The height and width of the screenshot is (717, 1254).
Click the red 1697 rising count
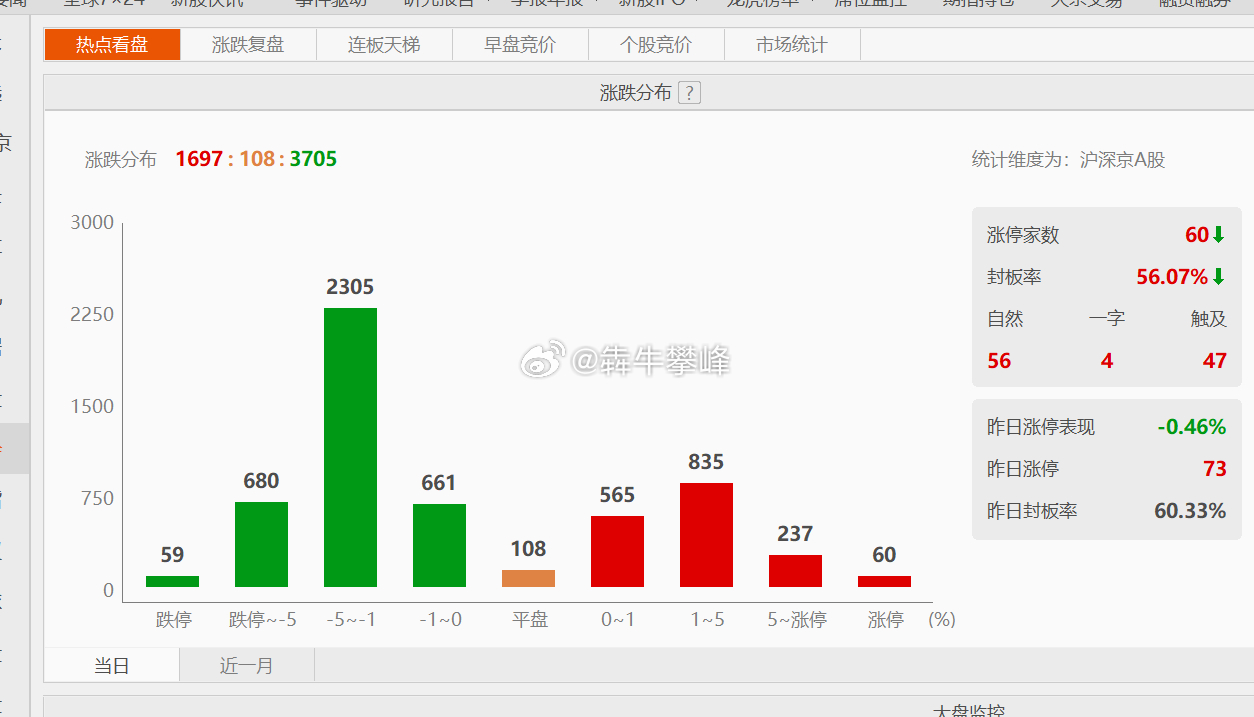click(x=199, y=159)
